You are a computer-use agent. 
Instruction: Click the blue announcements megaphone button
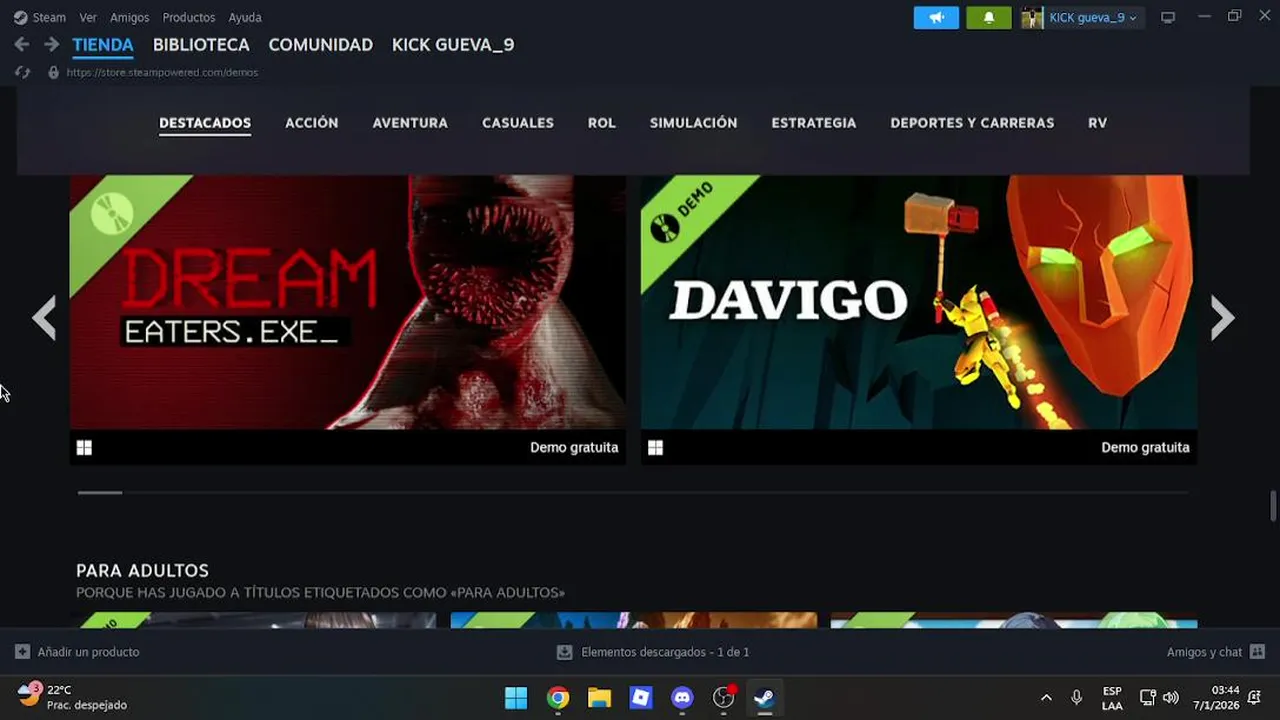tap(936, 17)
